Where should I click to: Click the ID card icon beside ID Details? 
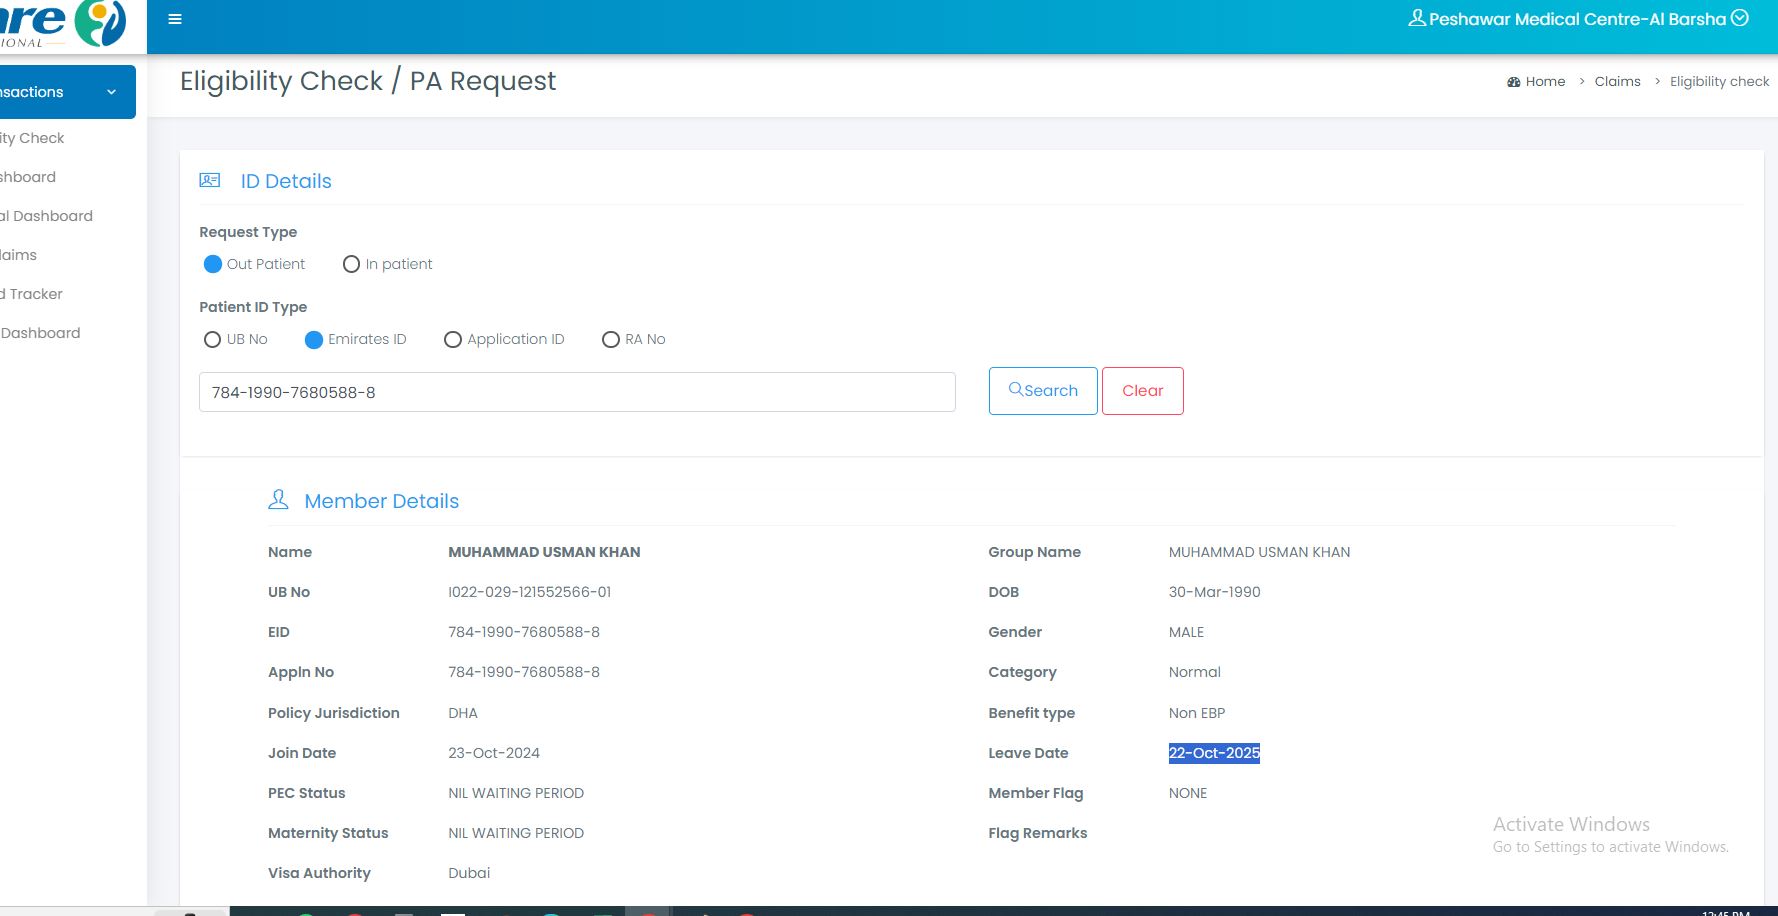[x=210, y=180]
